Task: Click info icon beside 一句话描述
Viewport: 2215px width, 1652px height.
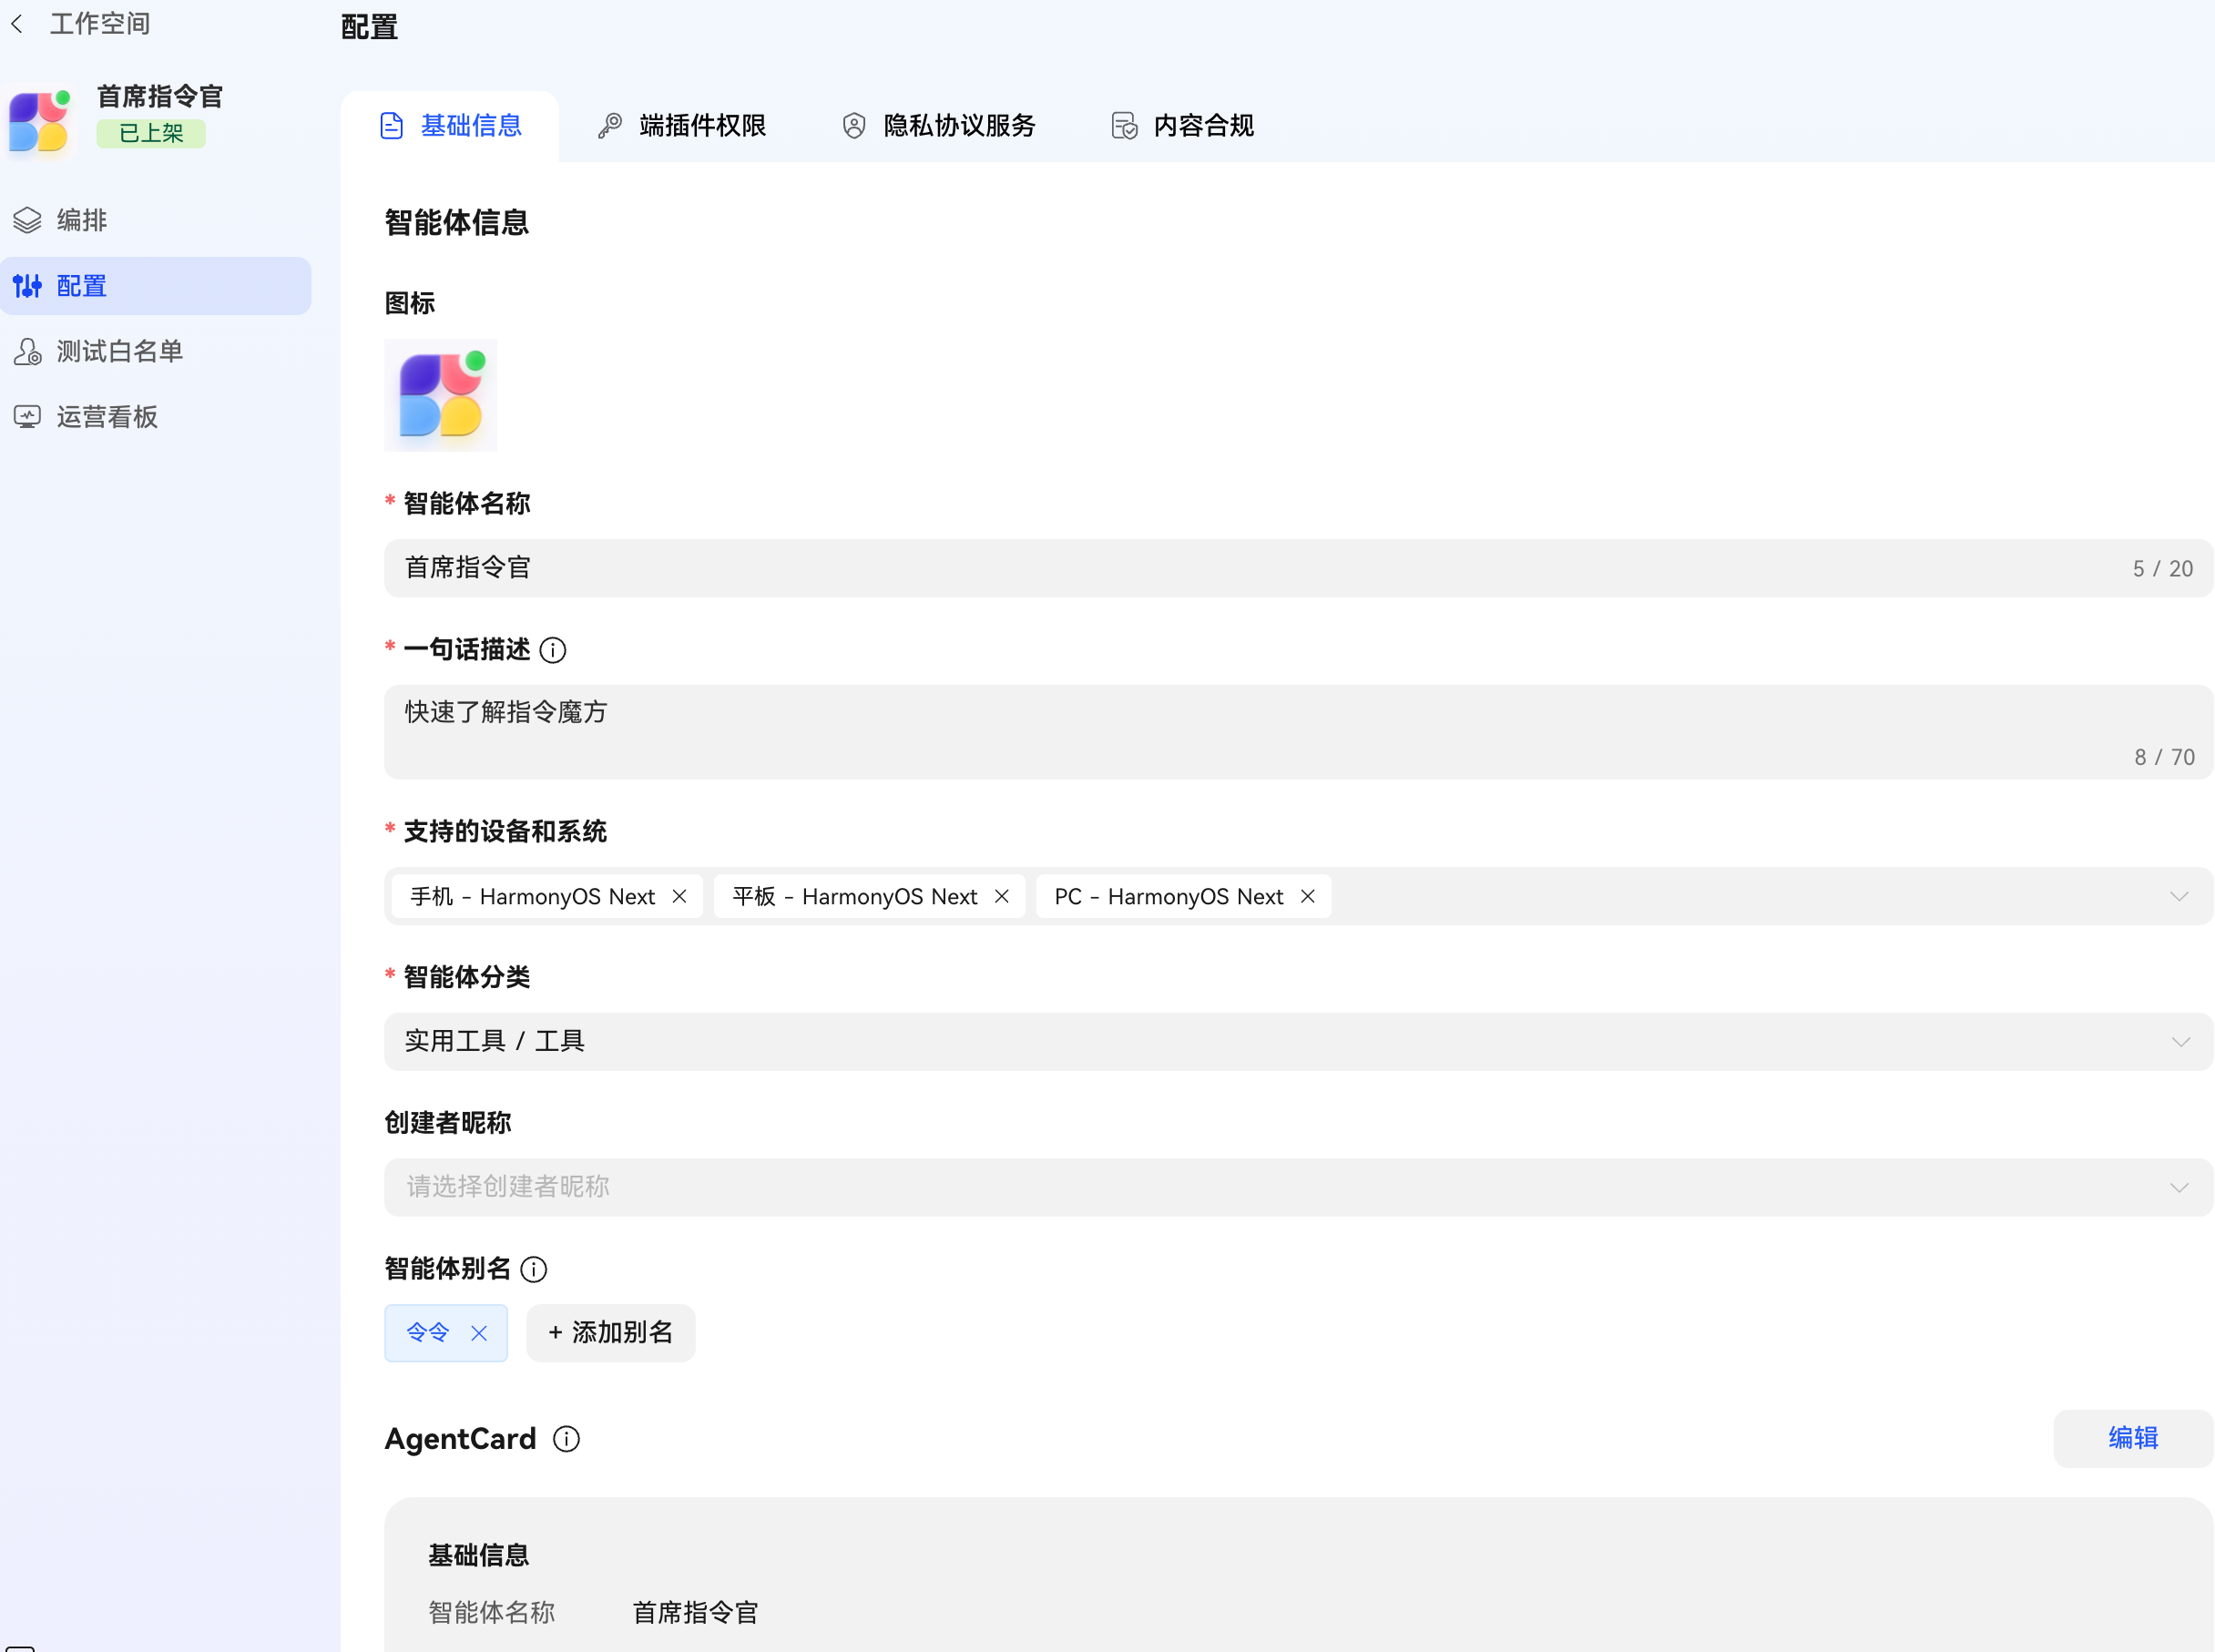Action: 553,651
